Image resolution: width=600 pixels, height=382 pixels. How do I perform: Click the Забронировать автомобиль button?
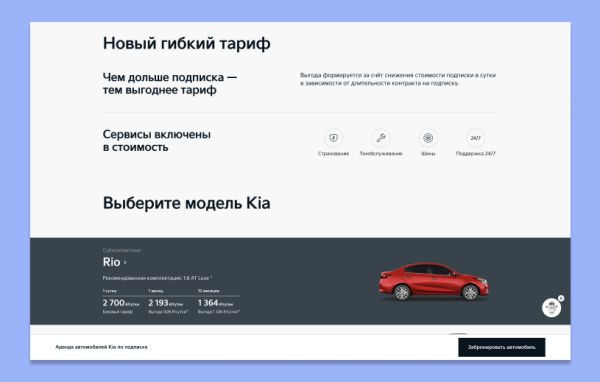click(x=502, y=347)
